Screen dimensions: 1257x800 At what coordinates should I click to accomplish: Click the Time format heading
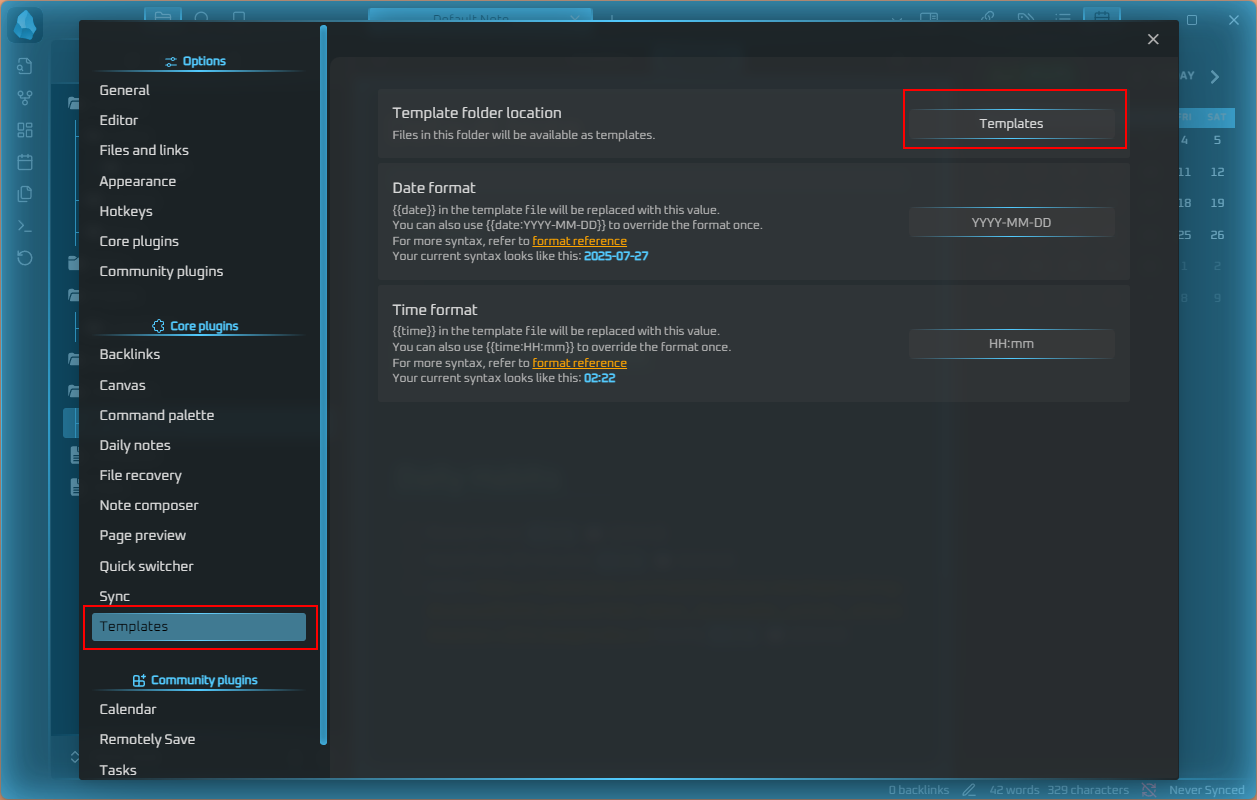[x=435, y=310]
